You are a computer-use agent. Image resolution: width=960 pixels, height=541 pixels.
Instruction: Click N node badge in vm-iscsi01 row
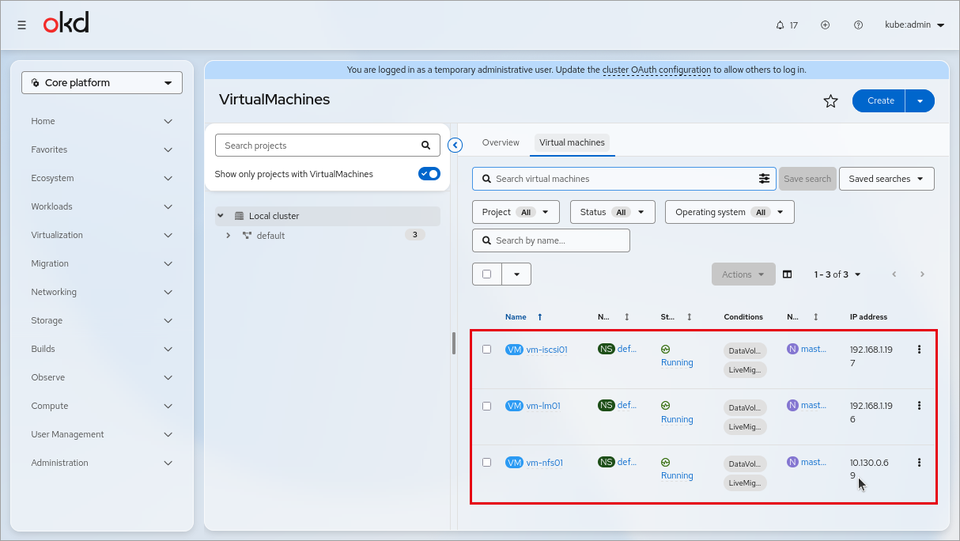click(792, 349)
